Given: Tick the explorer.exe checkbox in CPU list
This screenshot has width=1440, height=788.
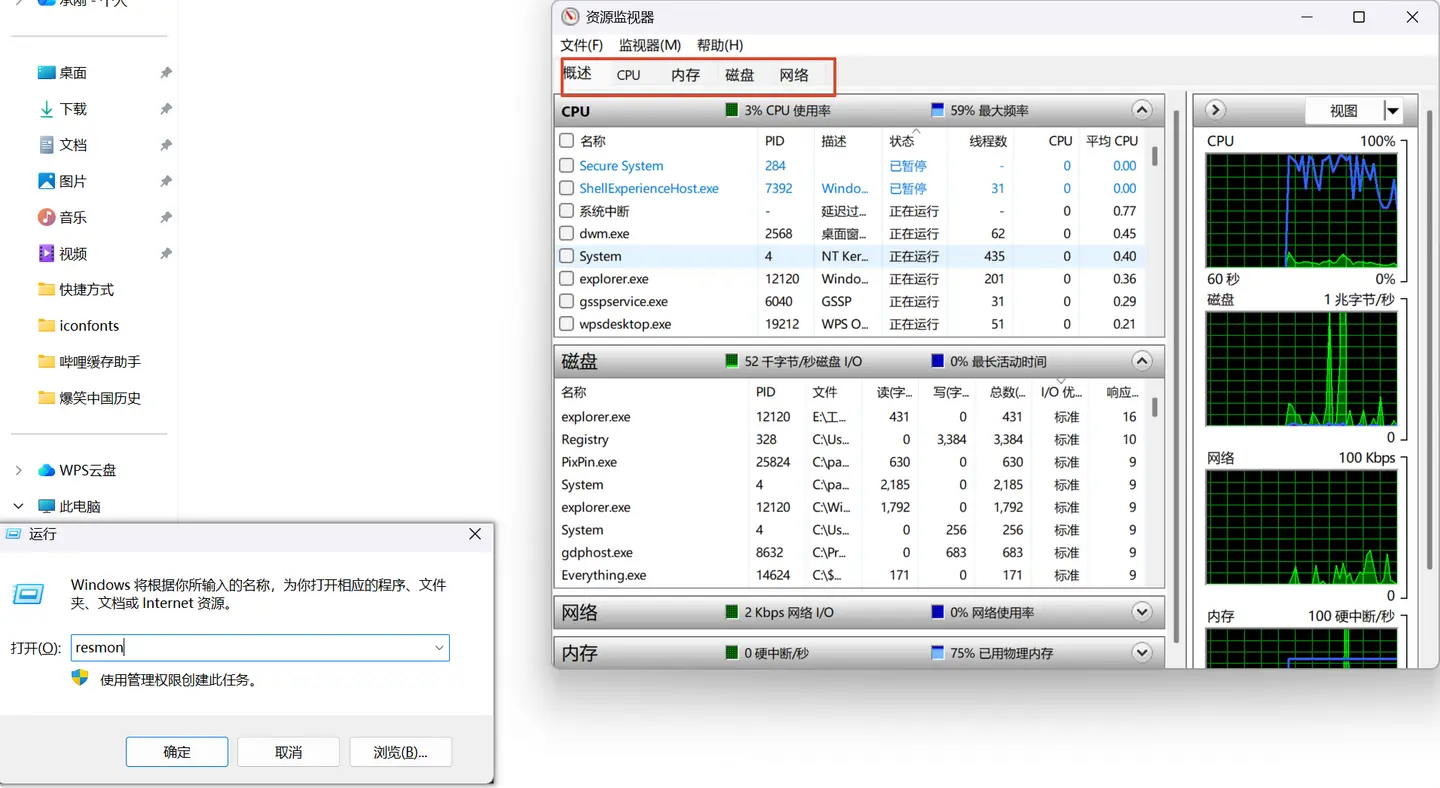Looking at the screenshot, I should point(566,279).
